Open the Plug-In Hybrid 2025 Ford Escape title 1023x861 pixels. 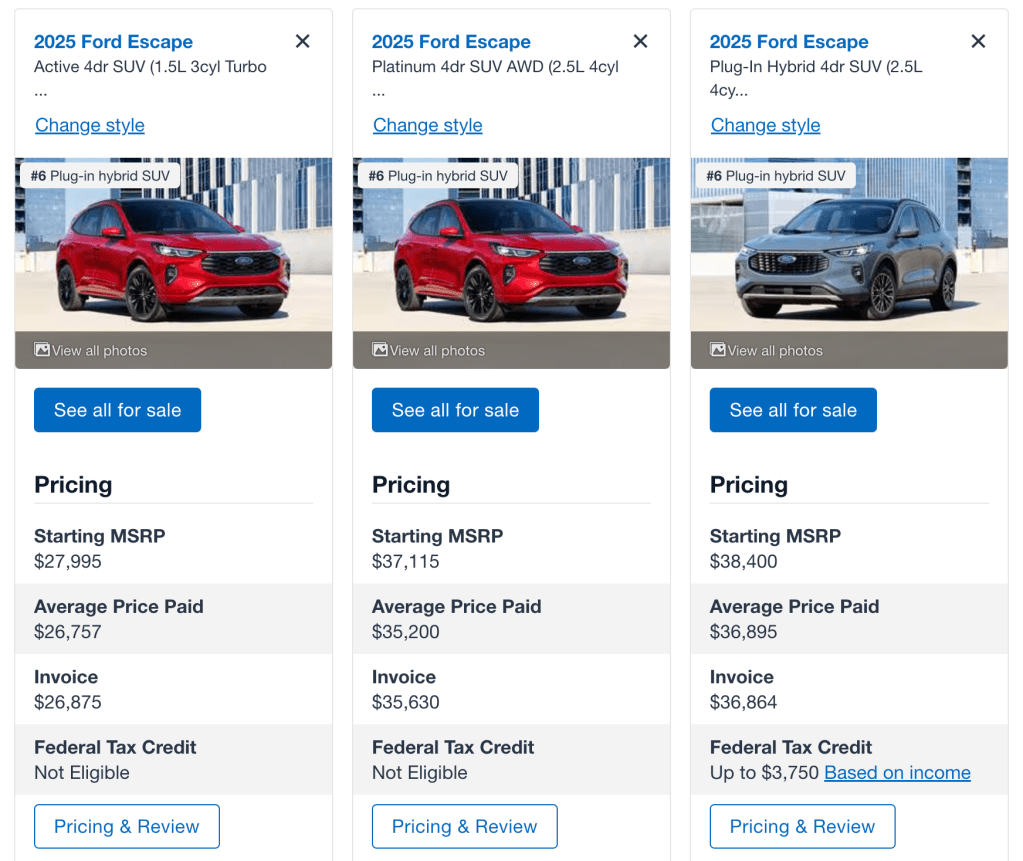pos(789,42)
